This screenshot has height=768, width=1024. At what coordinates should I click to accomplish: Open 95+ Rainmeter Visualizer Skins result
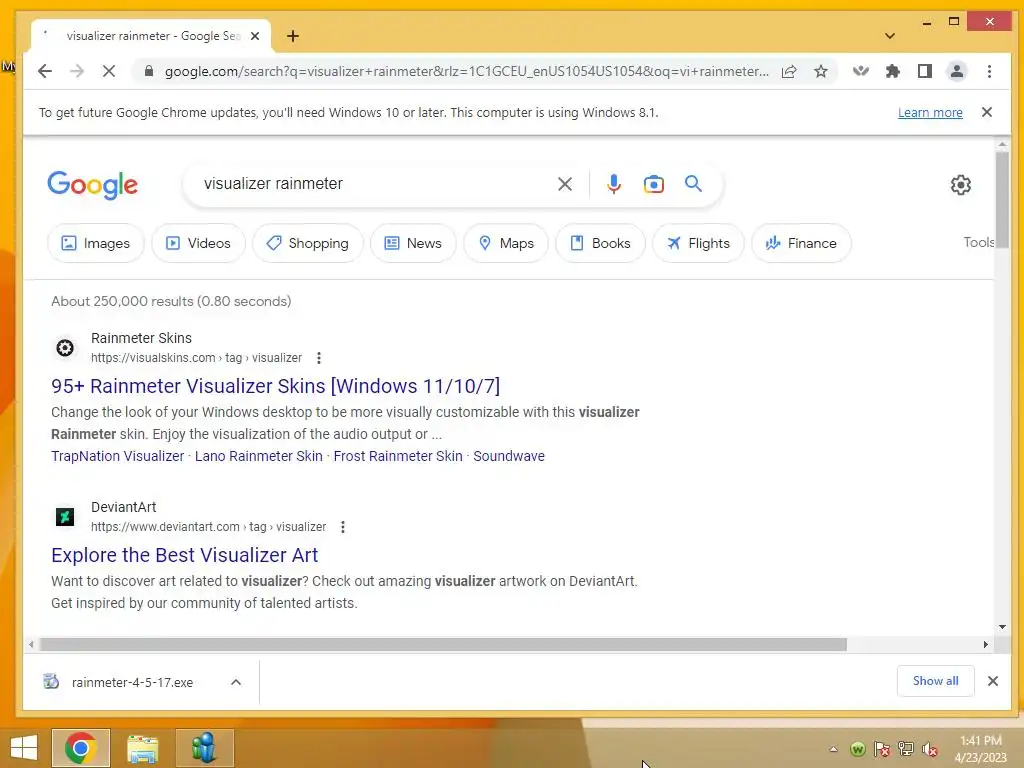point(276,386)
